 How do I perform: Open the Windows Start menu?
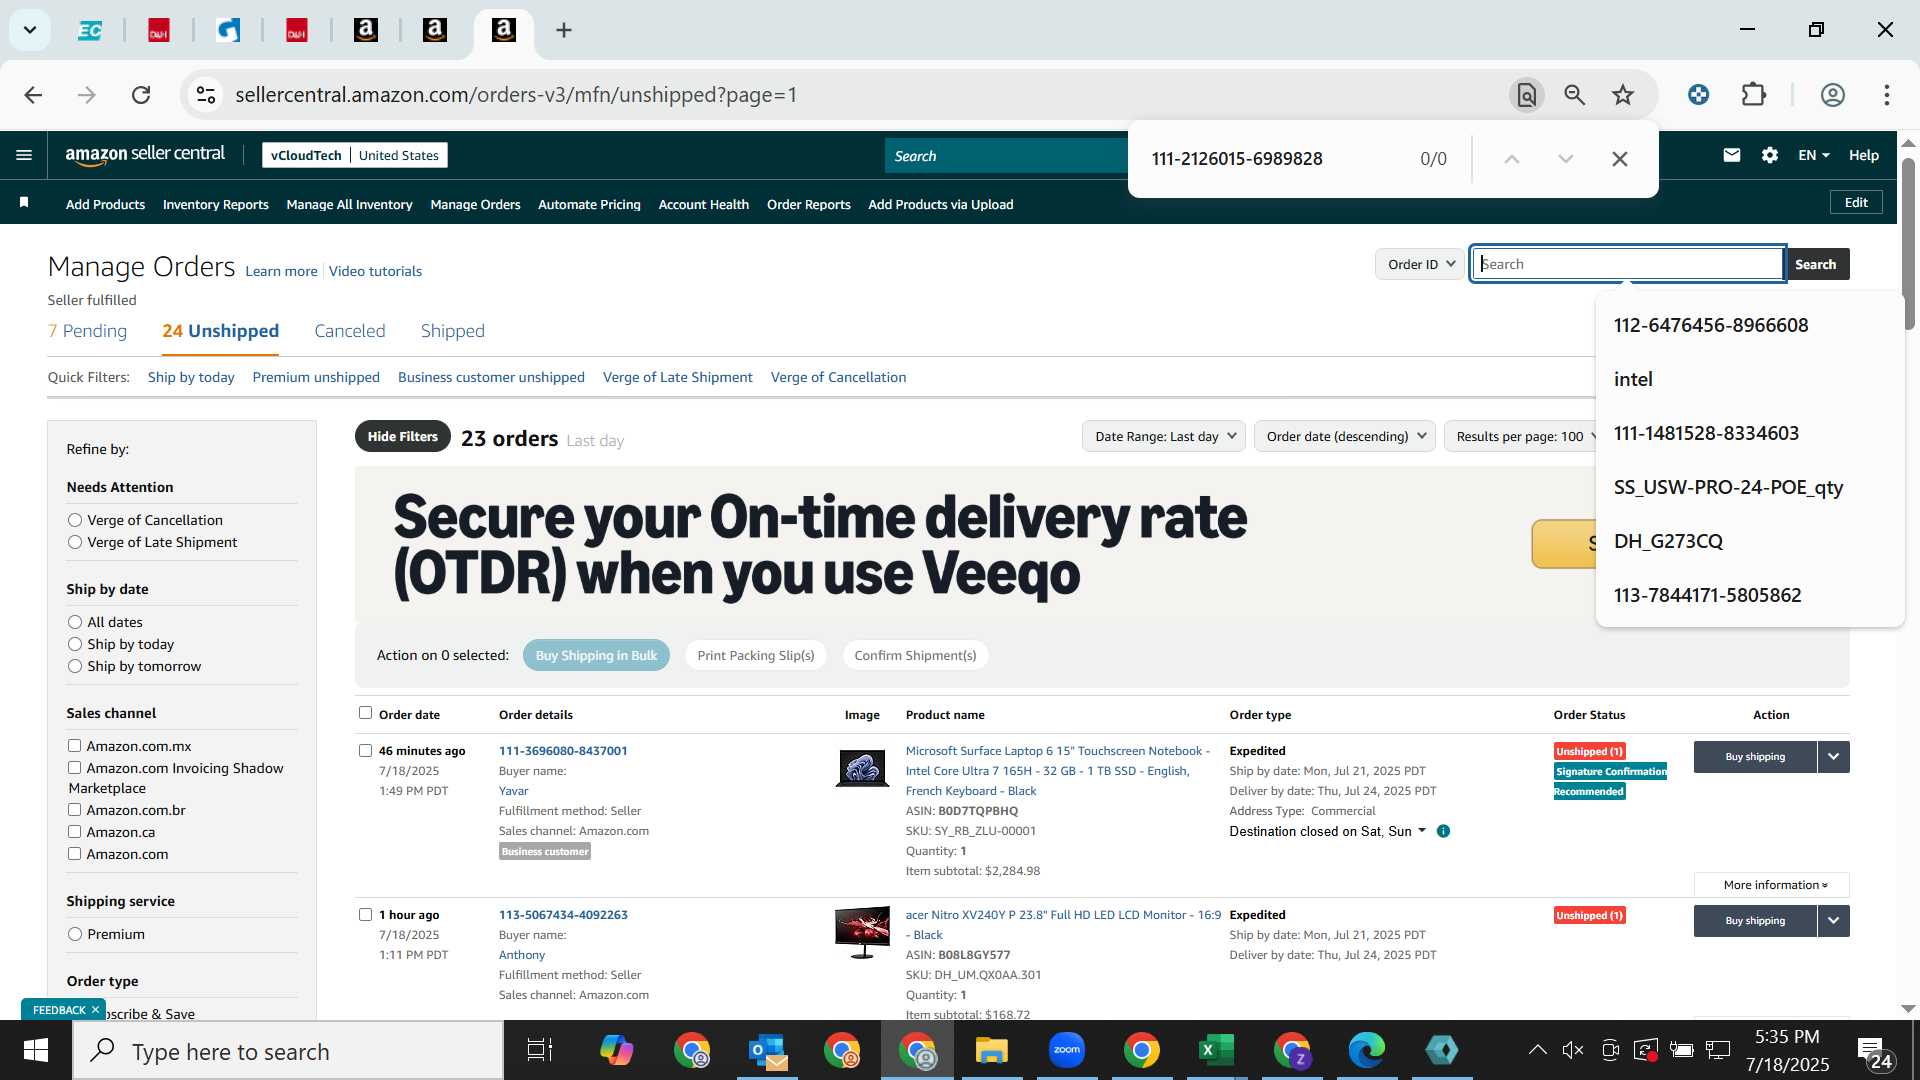point(36,1050)
